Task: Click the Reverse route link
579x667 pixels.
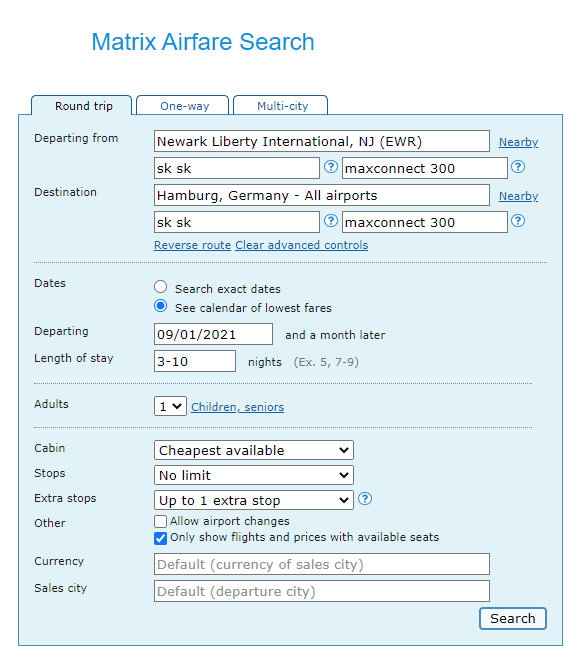Action: click(x=192, y=245)
